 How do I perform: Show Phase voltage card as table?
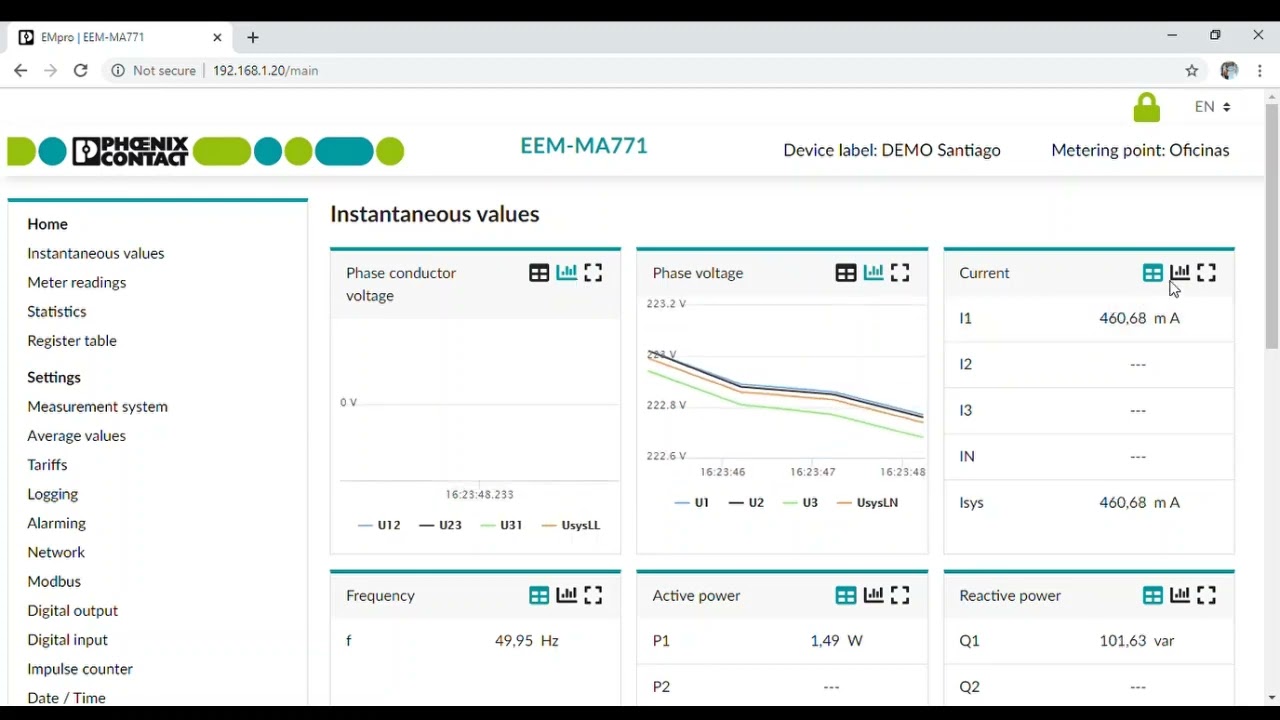pyautogui.click(x=846, y=273)
